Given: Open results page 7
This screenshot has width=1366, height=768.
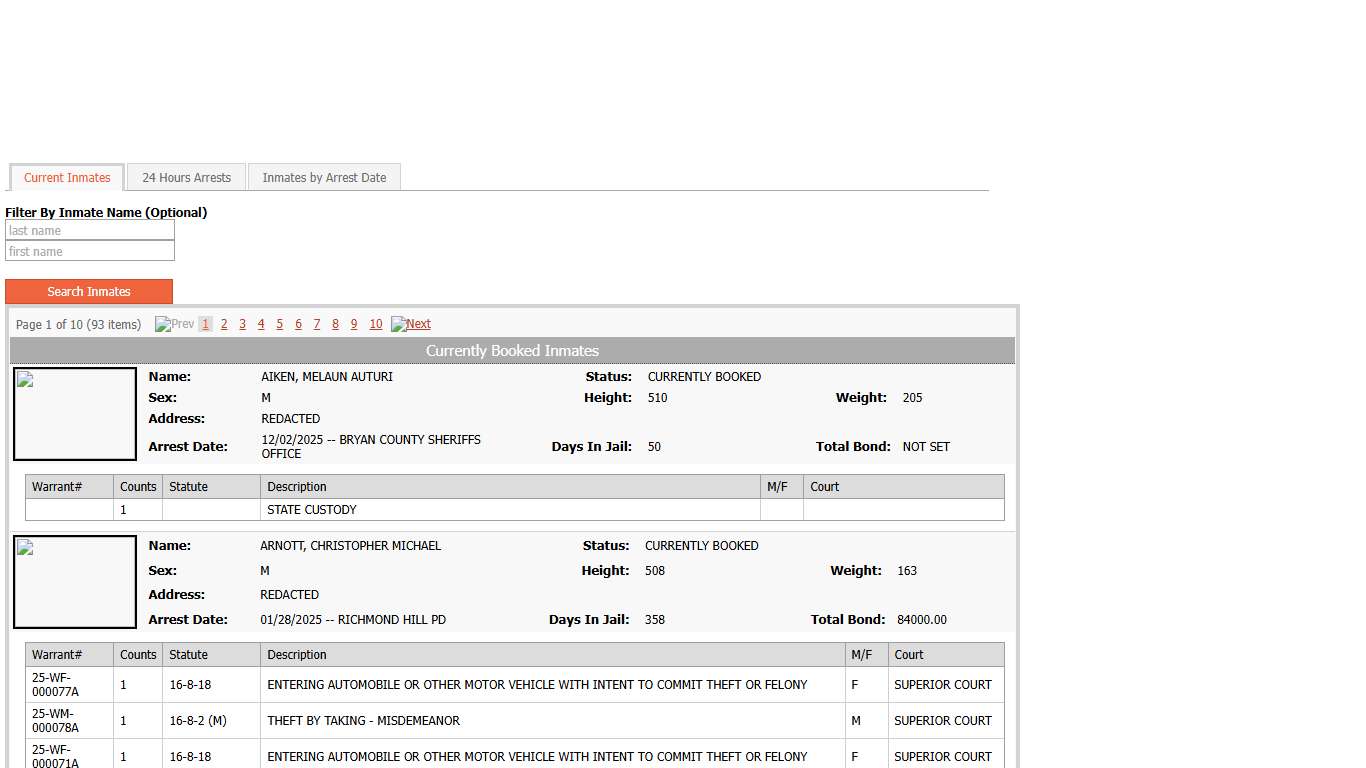Looking at the screenshot, I should (317, 324).
